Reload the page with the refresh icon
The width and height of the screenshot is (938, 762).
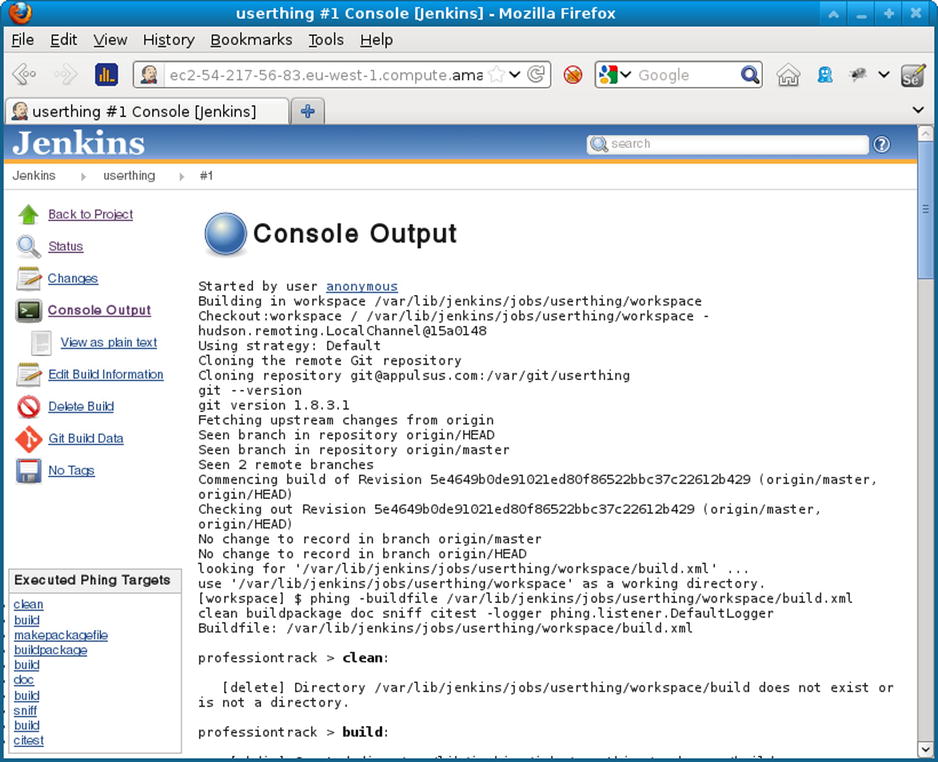[x=536, y=75]
